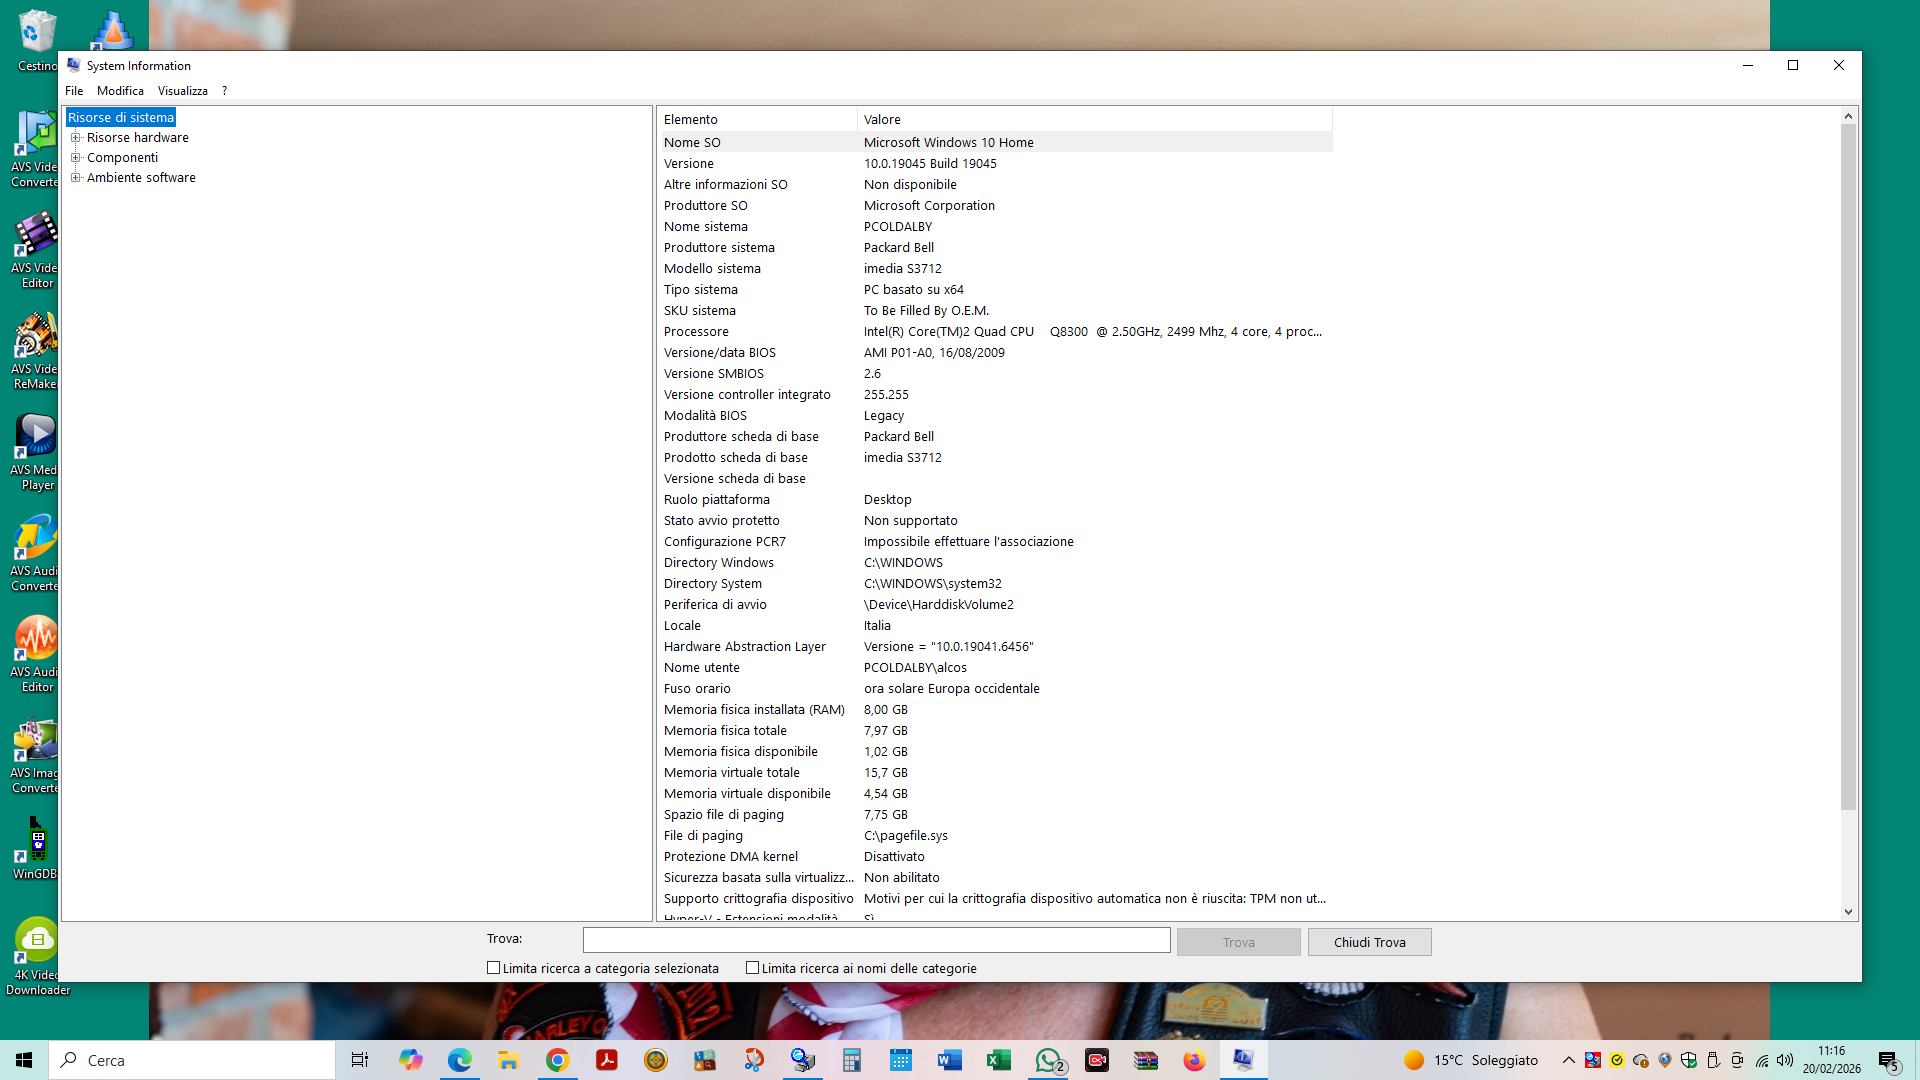Select the Memoria fisica installata (RAM) row
This screenshot has height=1080, width=1920.
click(x=995, y=710)
